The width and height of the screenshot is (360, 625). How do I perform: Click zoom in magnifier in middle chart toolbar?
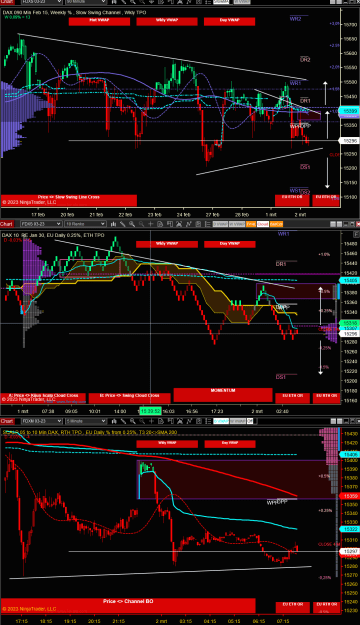click(x=132, y=224)
